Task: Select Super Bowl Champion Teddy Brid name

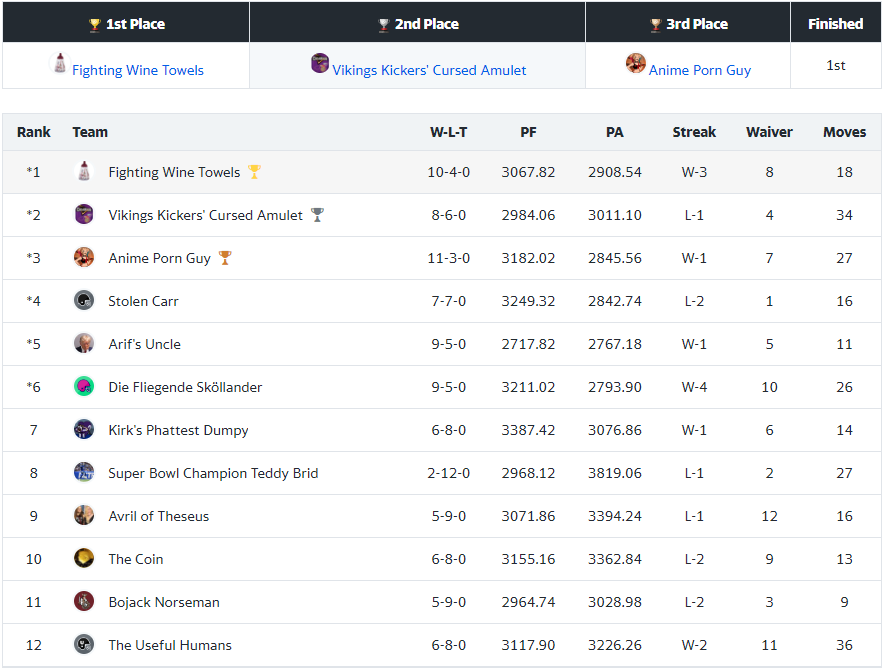Action: (213, 473)
